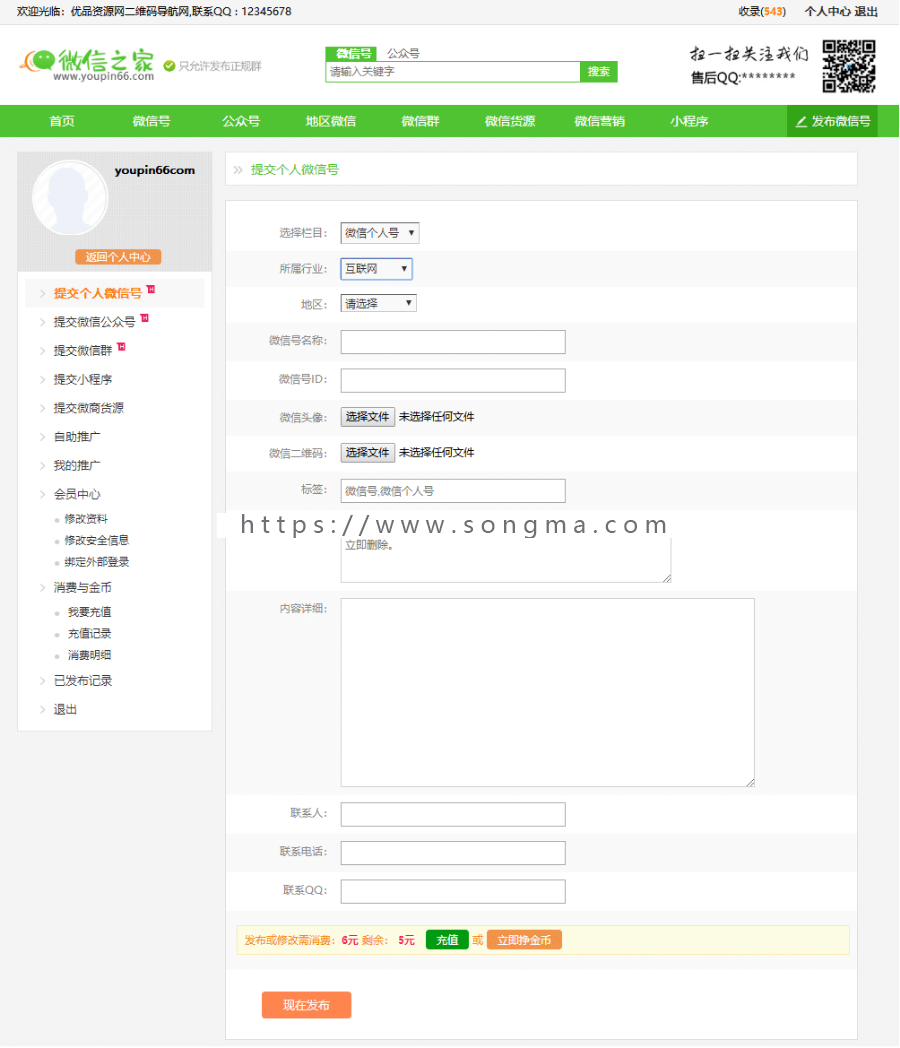Screen dimensions: 900x1048
Task: Focus the 微信号名称 input field
Action: 453,342
